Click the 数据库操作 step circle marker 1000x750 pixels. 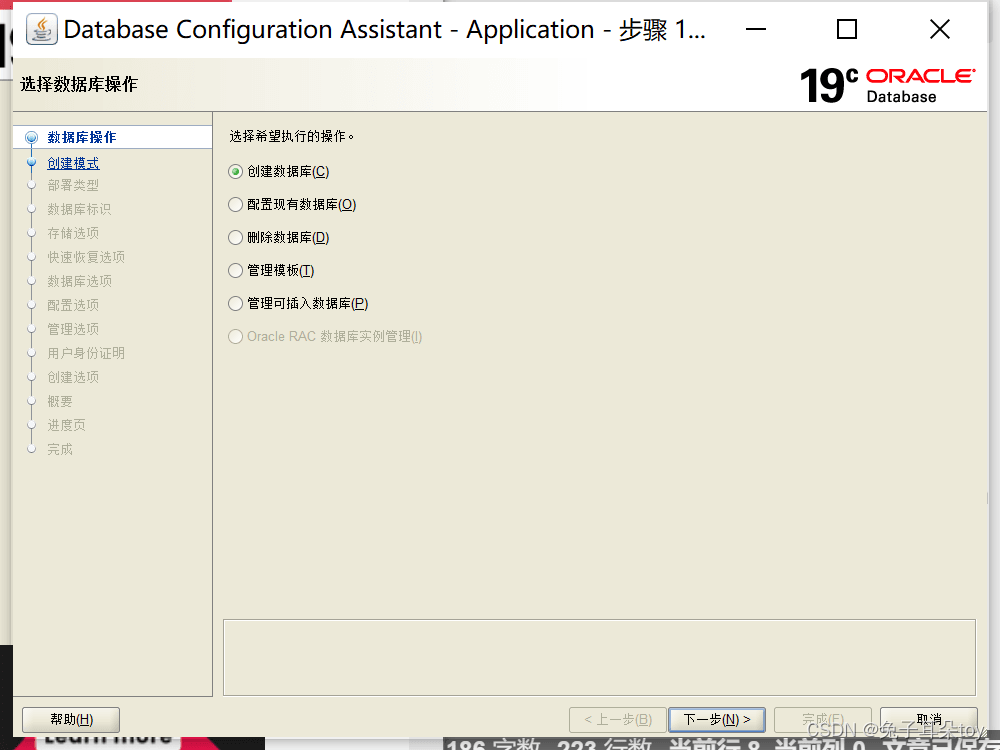click(31, 137)
